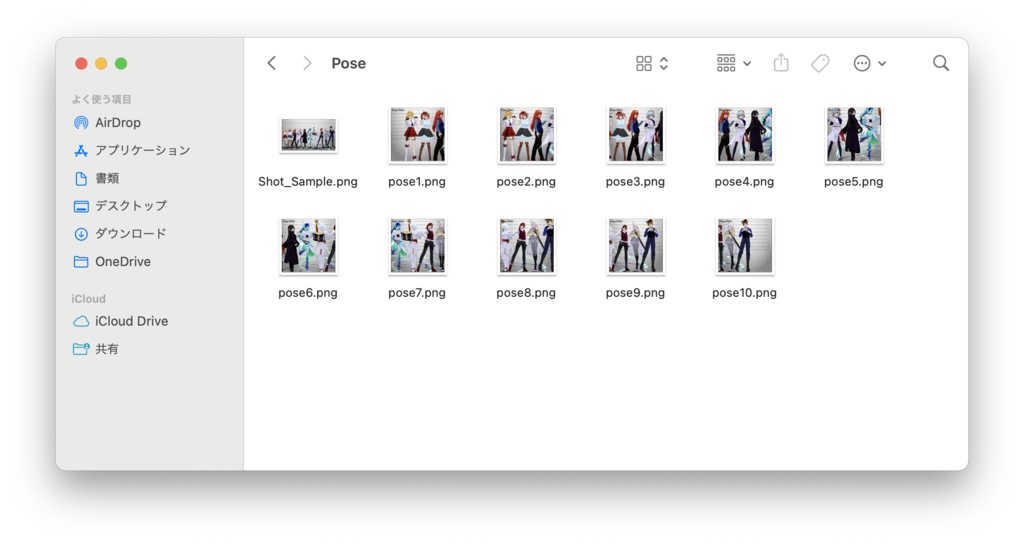This screenshot has height=544, width=1024.
Task: Click the iCloud sidebar section heading
Action: [88, 298]
